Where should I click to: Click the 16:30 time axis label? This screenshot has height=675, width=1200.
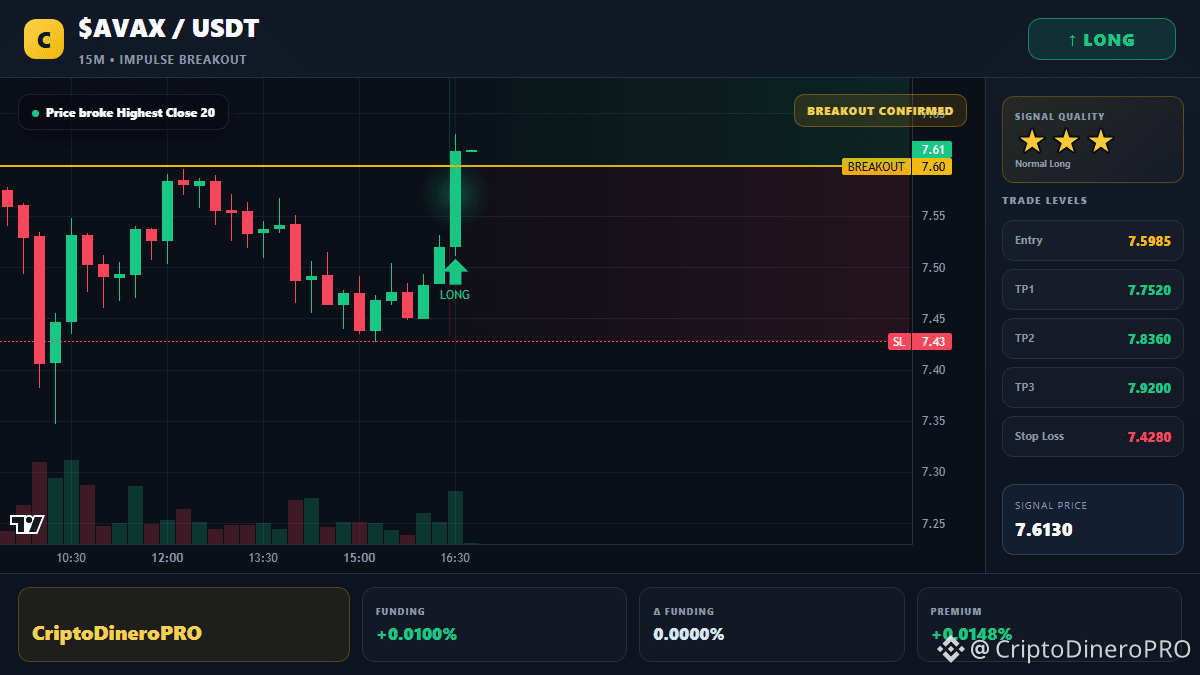coord(455,558)
